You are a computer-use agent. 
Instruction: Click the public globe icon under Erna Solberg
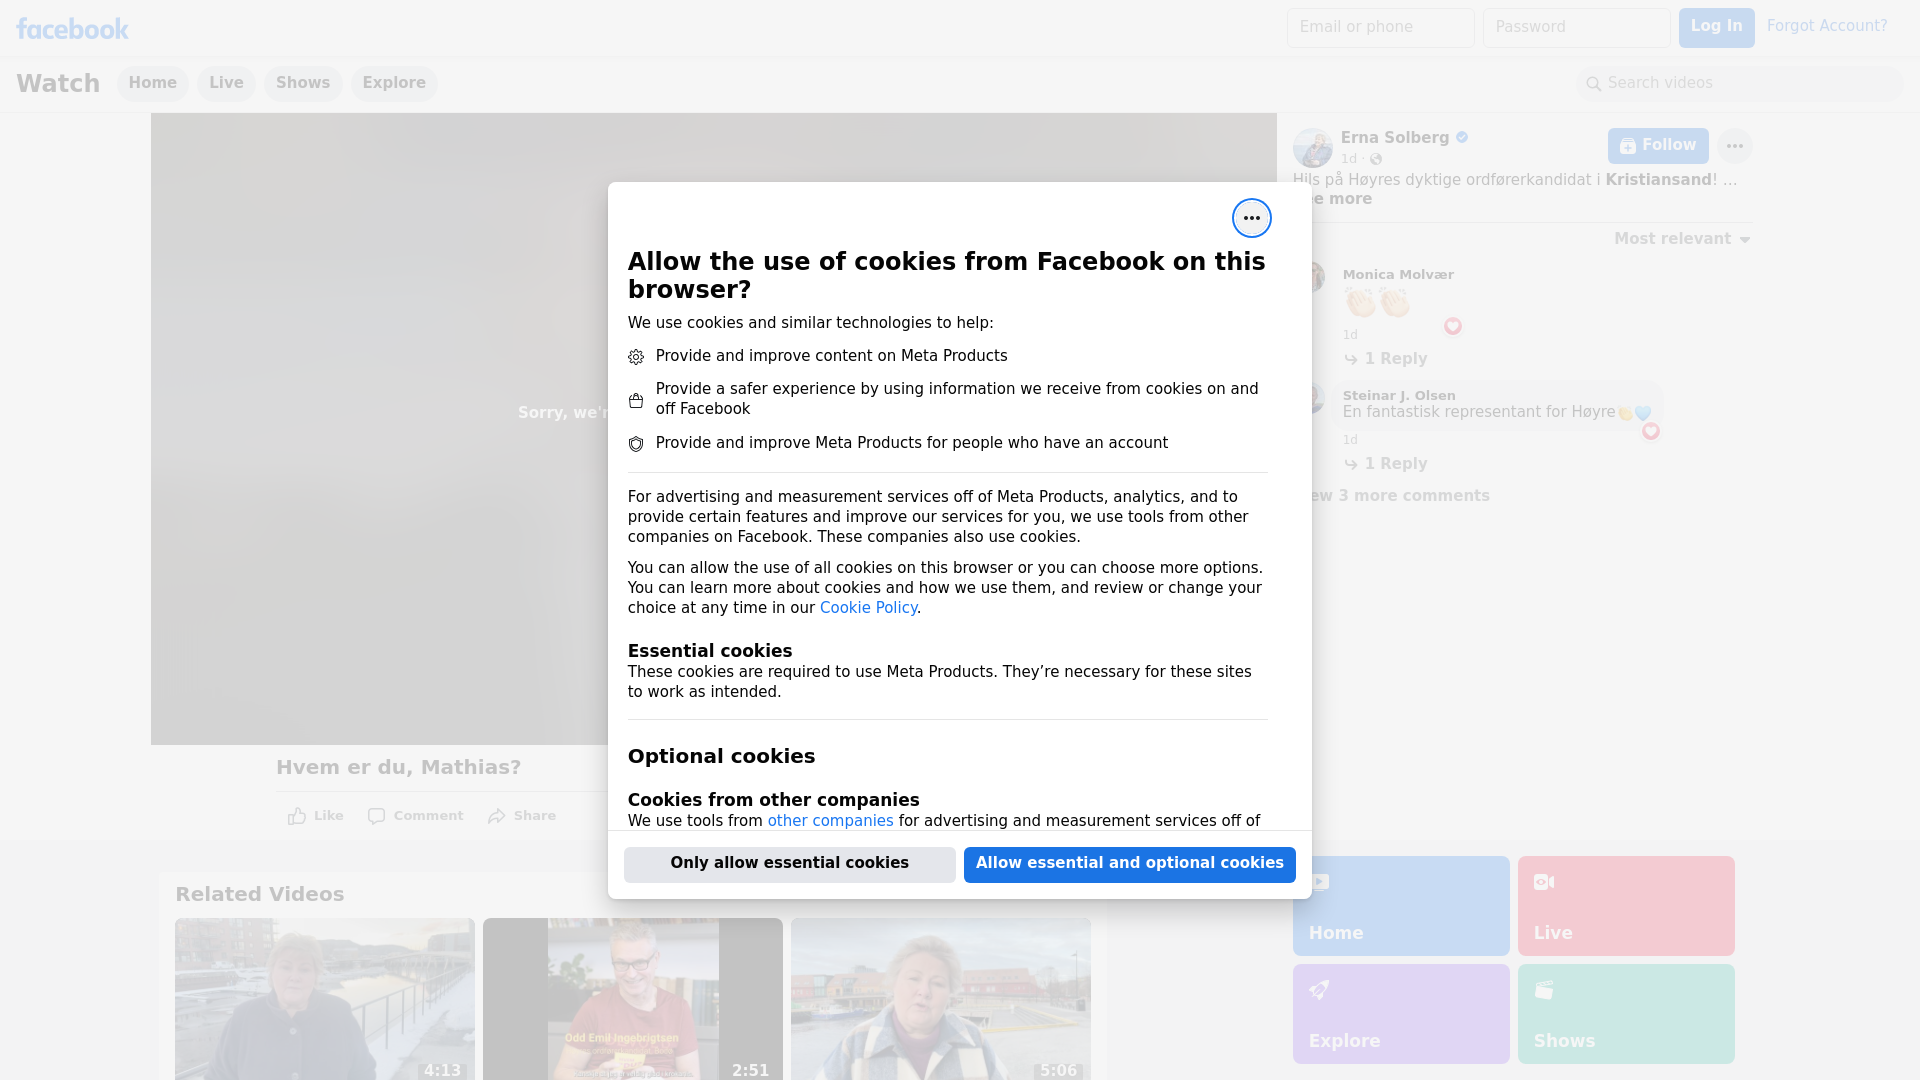coord(1376,159)
